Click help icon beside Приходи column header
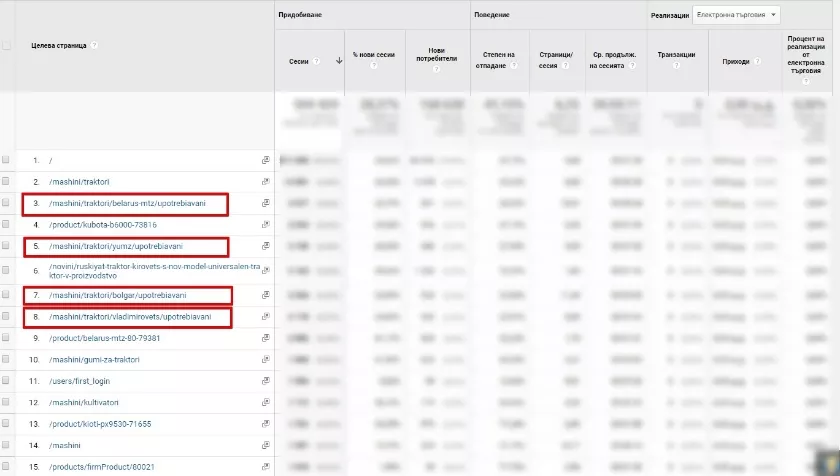 click(757, 62)
